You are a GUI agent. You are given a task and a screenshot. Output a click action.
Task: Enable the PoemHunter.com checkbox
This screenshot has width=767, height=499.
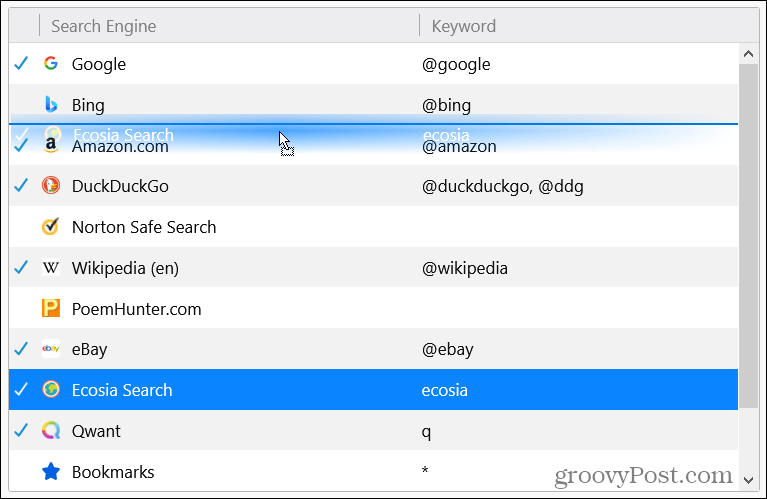[21, 309]
